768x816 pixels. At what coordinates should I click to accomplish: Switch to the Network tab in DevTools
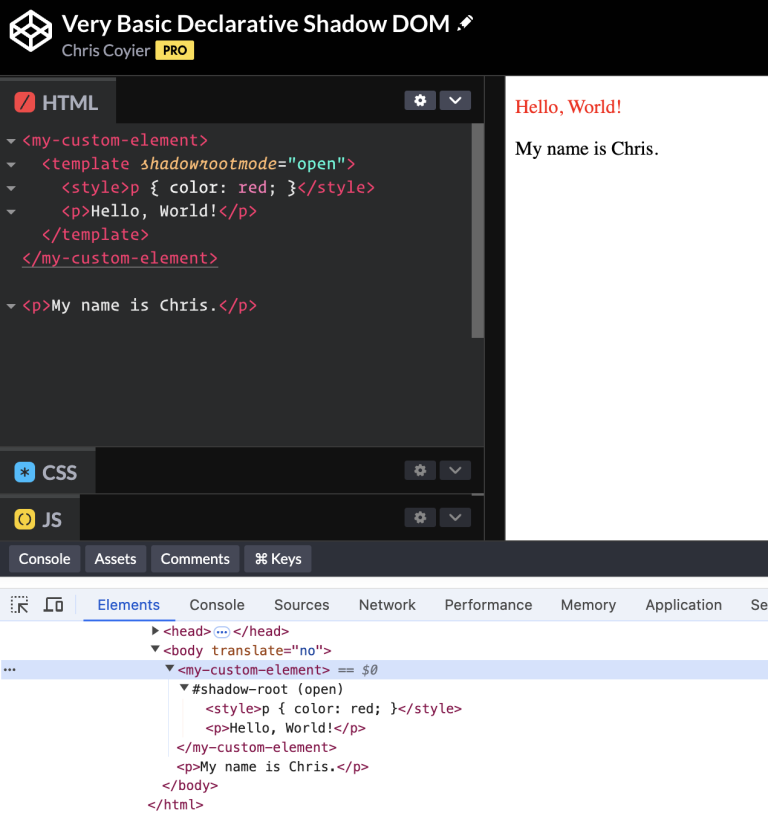click(387, 605)
